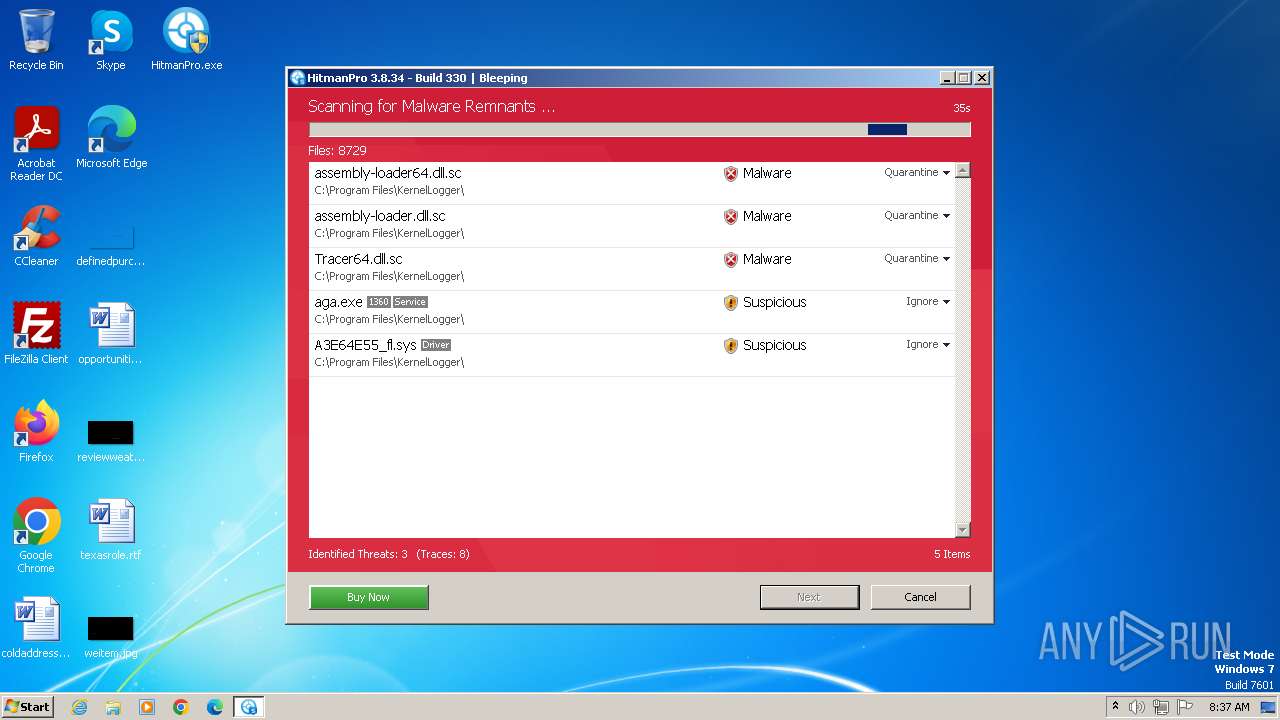Launch Google Chrome desktop shortcut
The image size is (1280, 720).
click(36, 535)
